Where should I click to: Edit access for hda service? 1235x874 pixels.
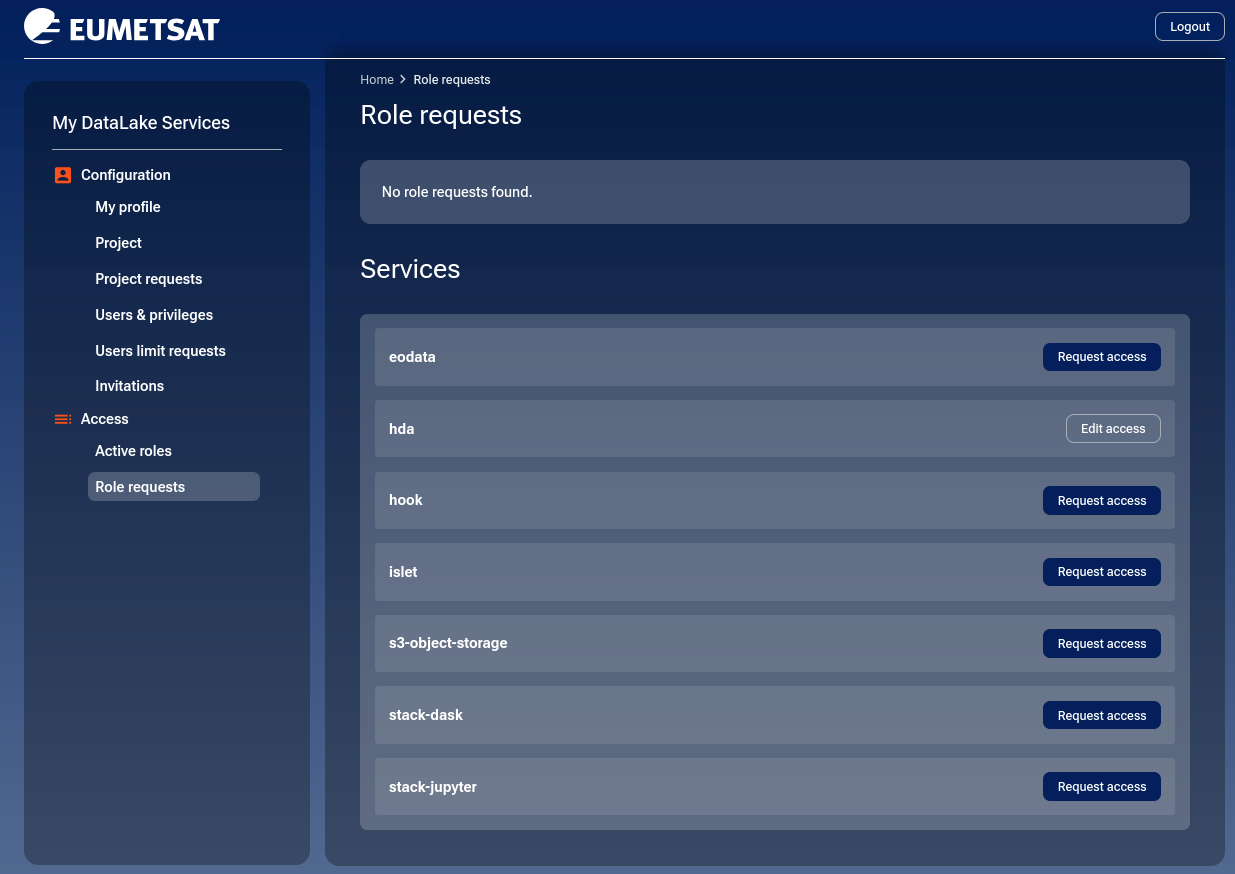point(1113,429)
